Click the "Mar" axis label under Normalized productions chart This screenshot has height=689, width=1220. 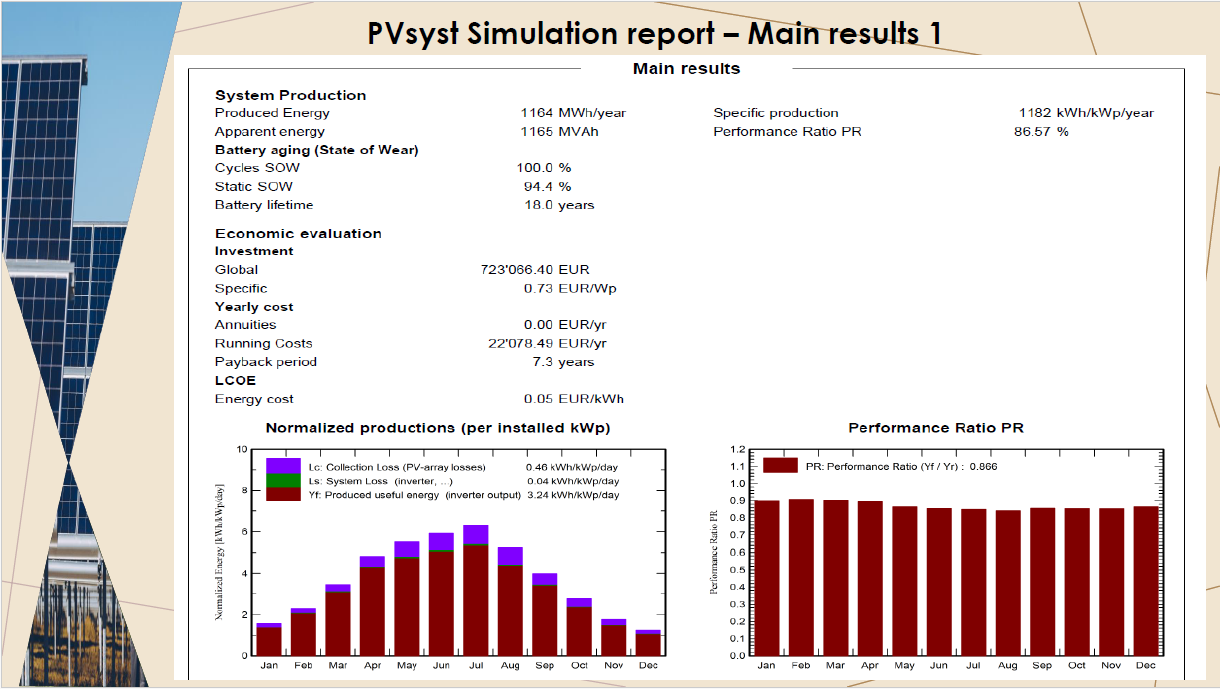[x=338, y=665]
